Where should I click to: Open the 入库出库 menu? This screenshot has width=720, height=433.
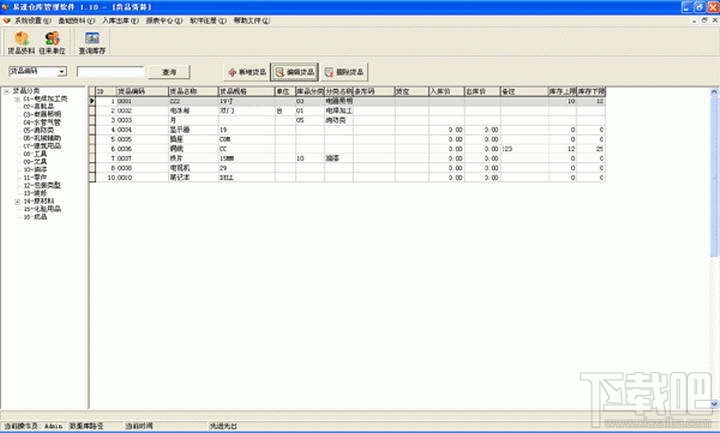tap(120, 21)
